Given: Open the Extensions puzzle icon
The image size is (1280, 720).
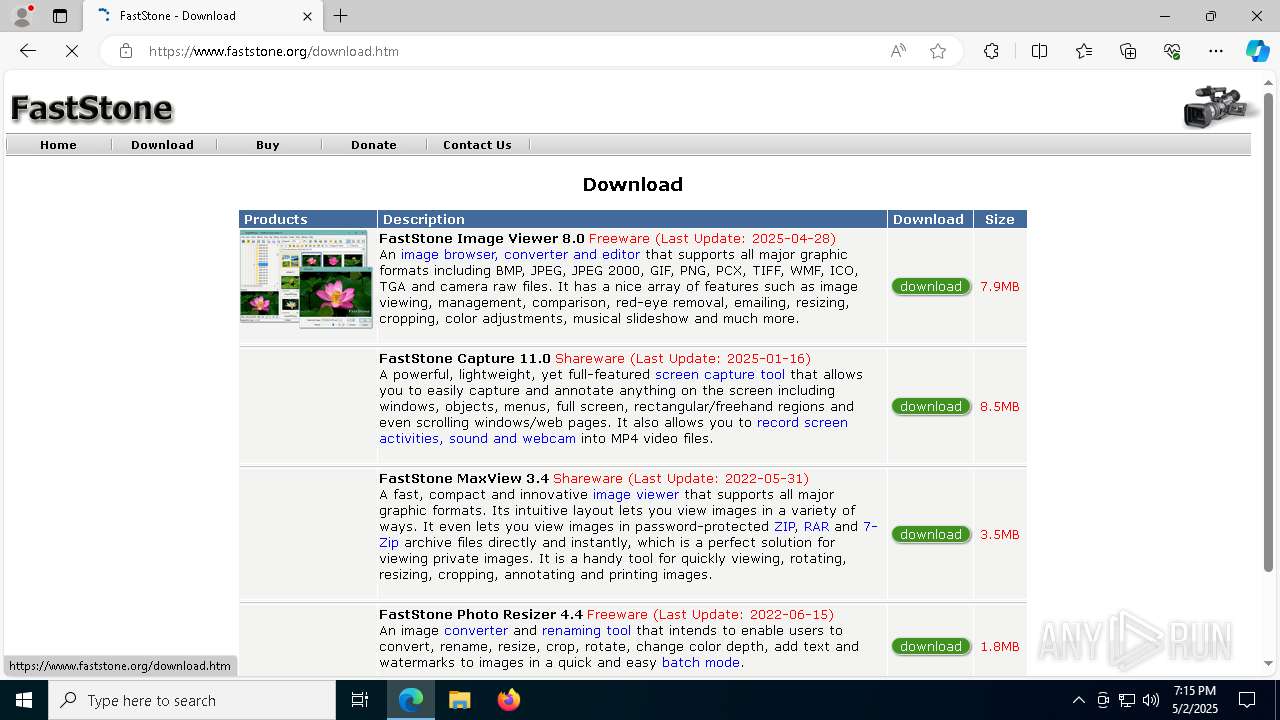Looking at the screenshot, I should pyautogui.click(x=991, y=51).
